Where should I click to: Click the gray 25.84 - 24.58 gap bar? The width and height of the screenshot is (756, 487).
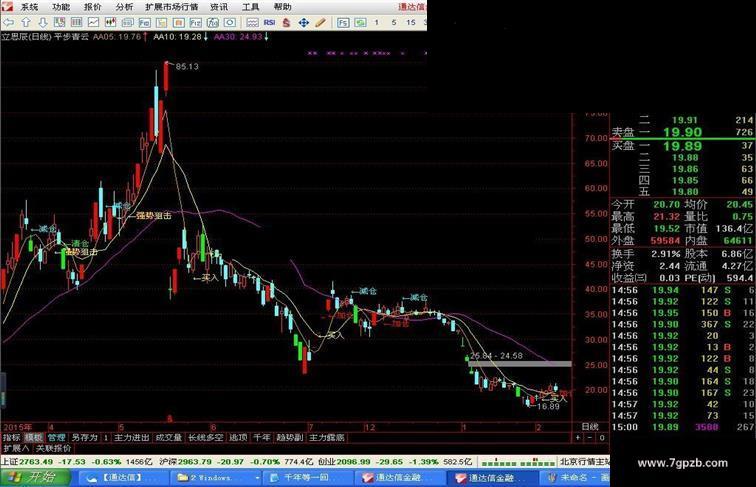(x=520, y=364)
